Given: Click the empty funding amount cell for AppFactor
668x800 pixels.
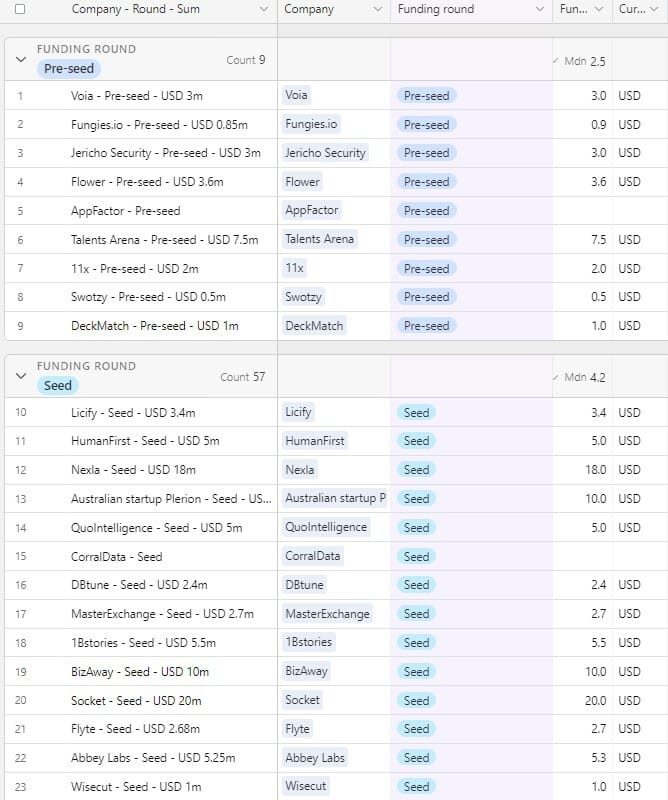Looking at the screenshot, I should [582, 211].
